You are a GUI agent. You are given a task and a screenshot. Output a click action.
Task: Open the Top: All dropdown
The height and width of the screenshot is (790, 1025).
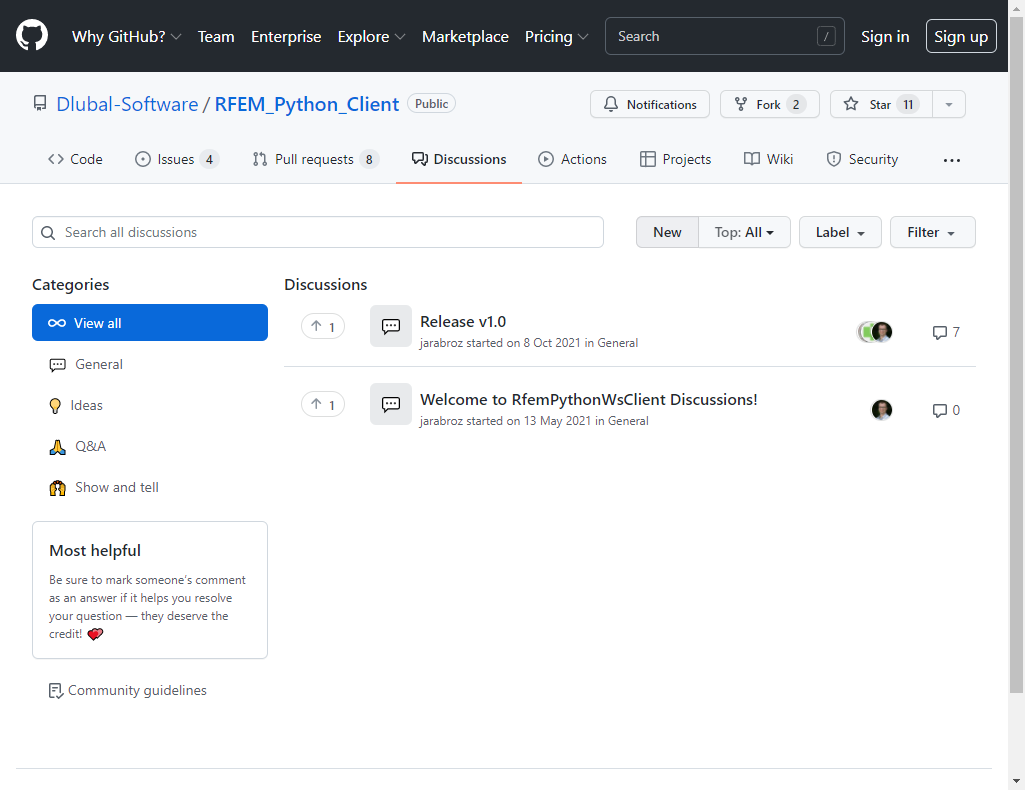[x=744, y=232]
